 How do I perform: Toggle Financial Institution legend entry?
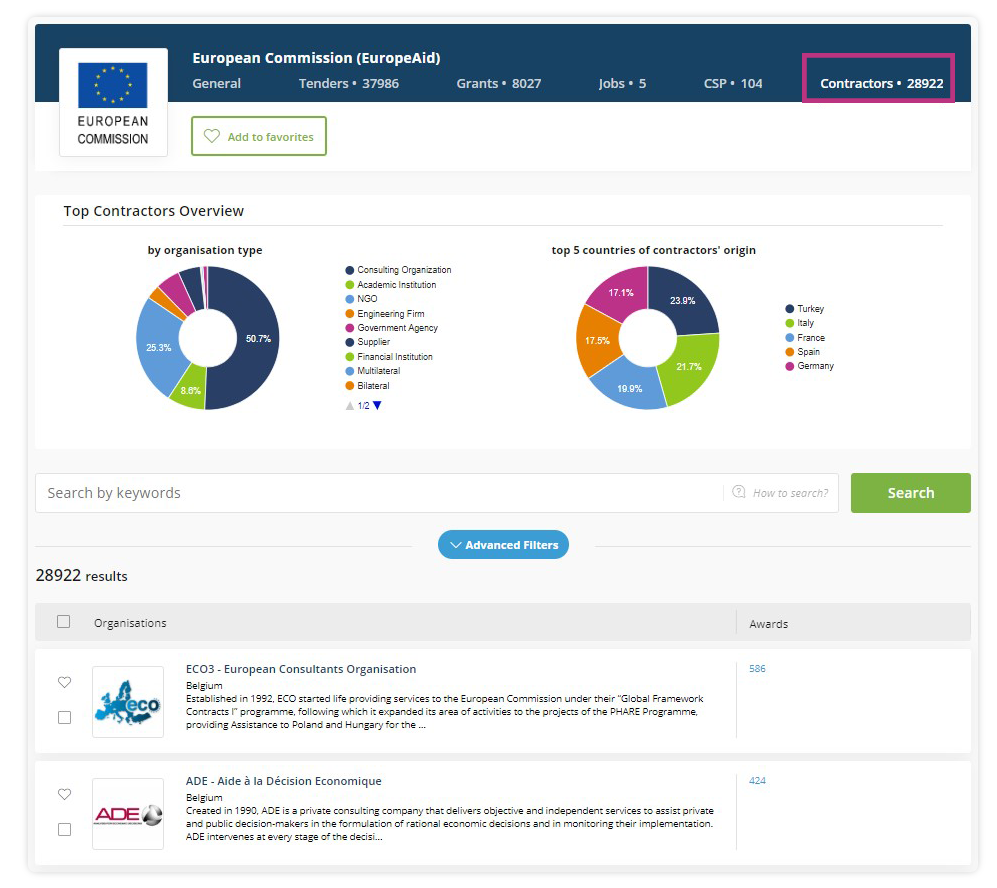click(389, 357)
